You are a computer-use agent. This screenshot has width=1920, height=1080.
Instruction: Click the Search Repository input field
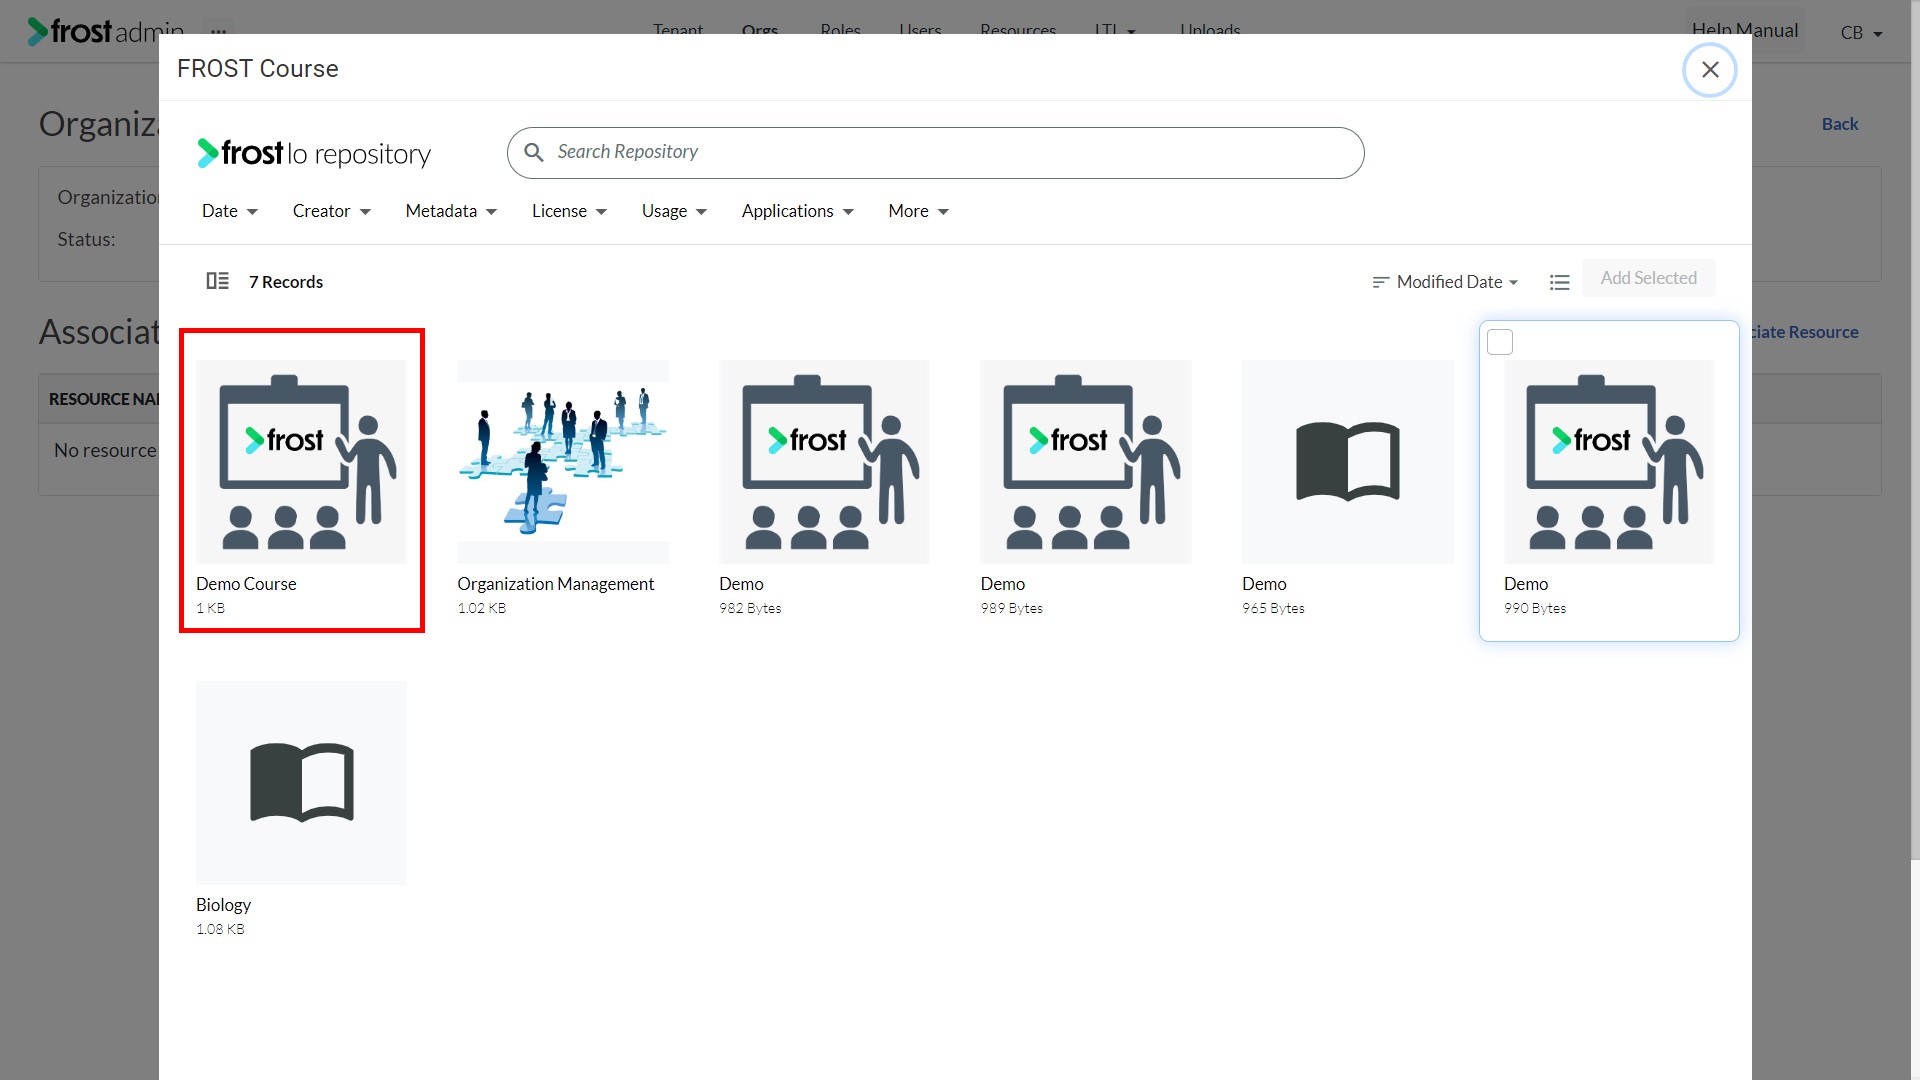pyautogui.click(x=935, y=153)
